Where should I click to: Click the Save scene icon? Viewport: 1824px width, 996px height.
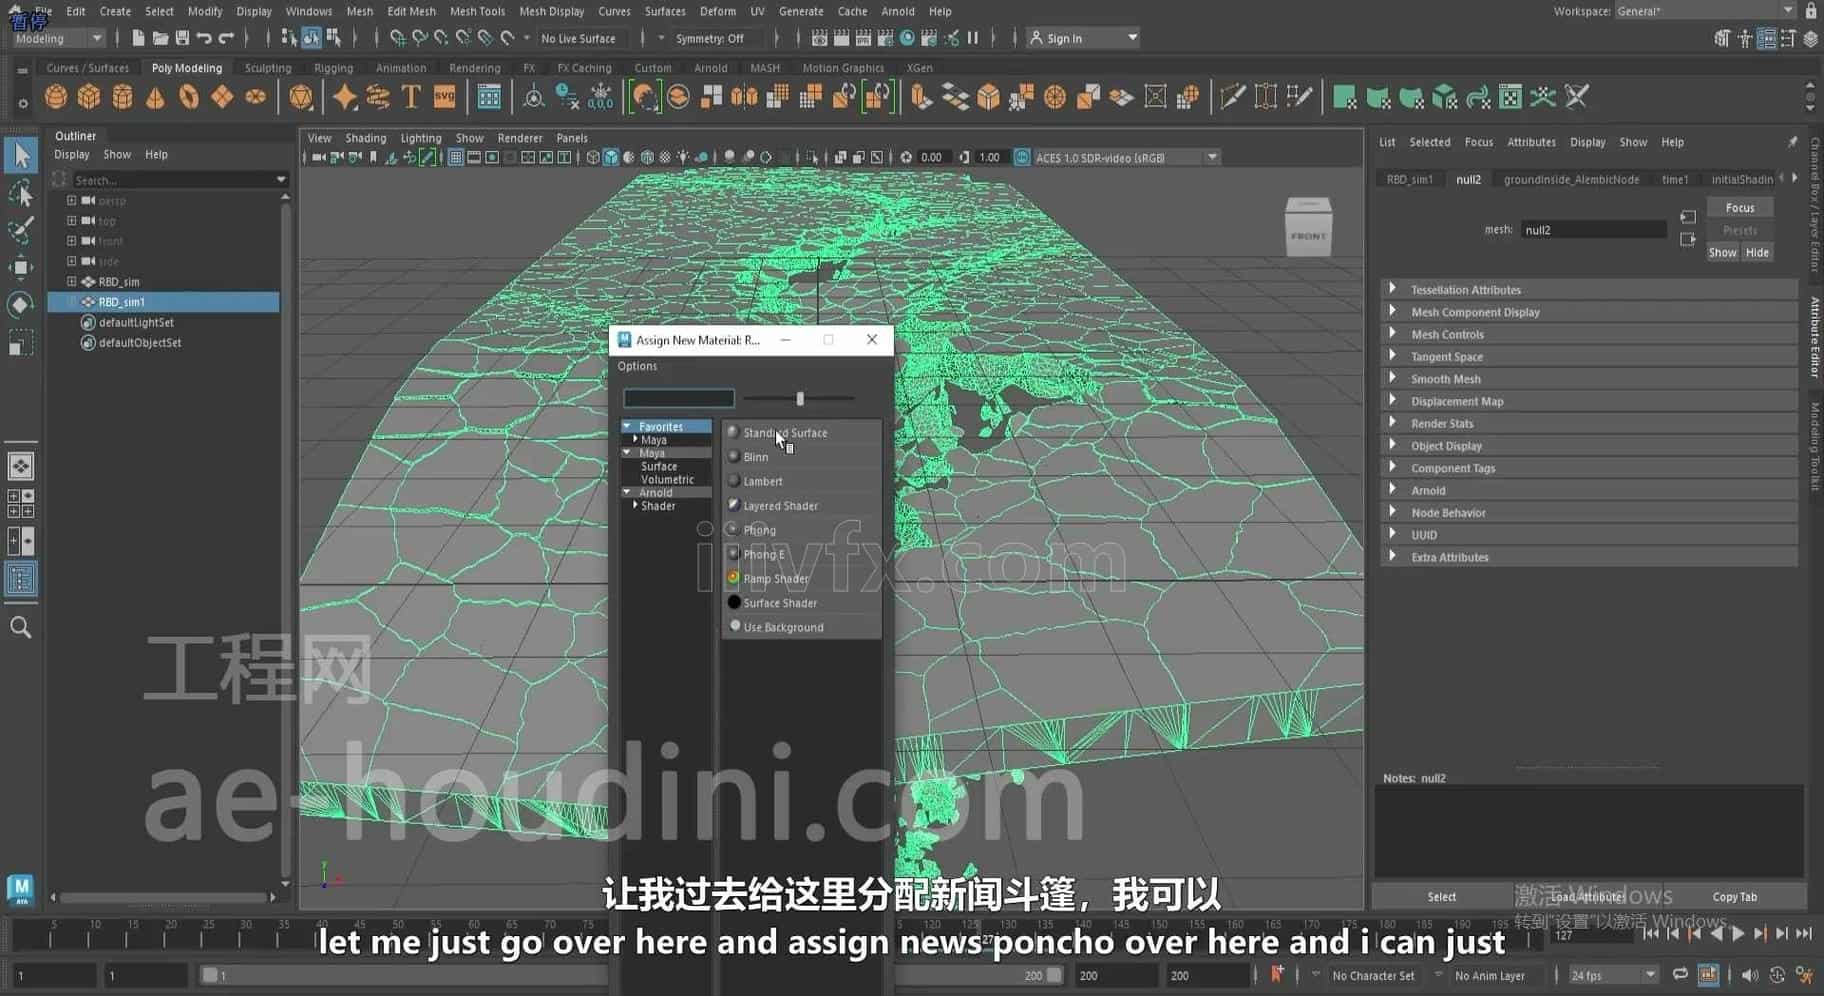coord(182,38)
